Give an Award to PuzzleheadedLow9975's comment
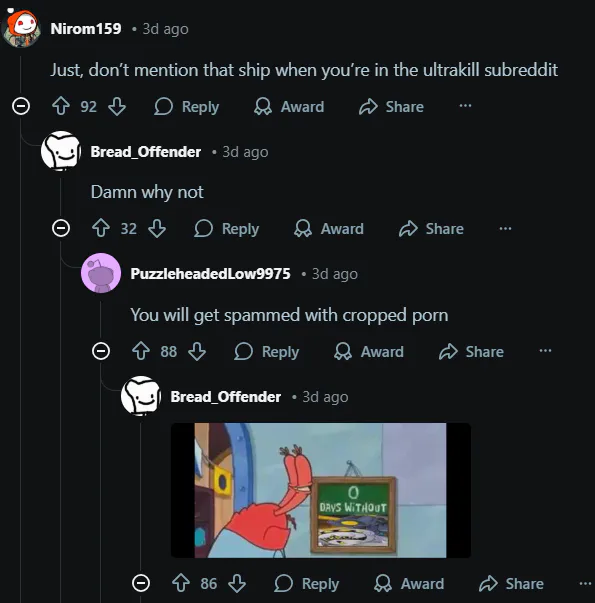 coord(369,351)
